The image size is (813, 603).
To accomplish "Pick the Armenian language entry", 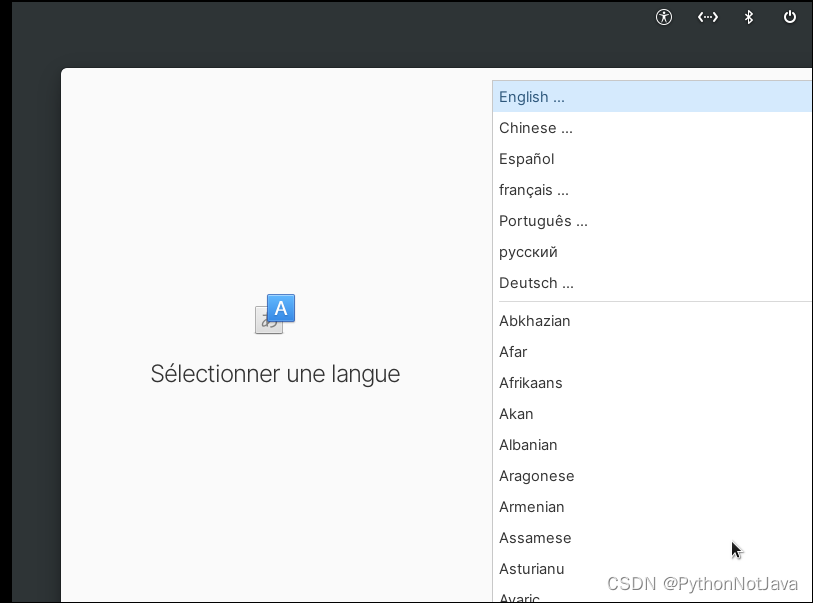I will tap(652, 507).
